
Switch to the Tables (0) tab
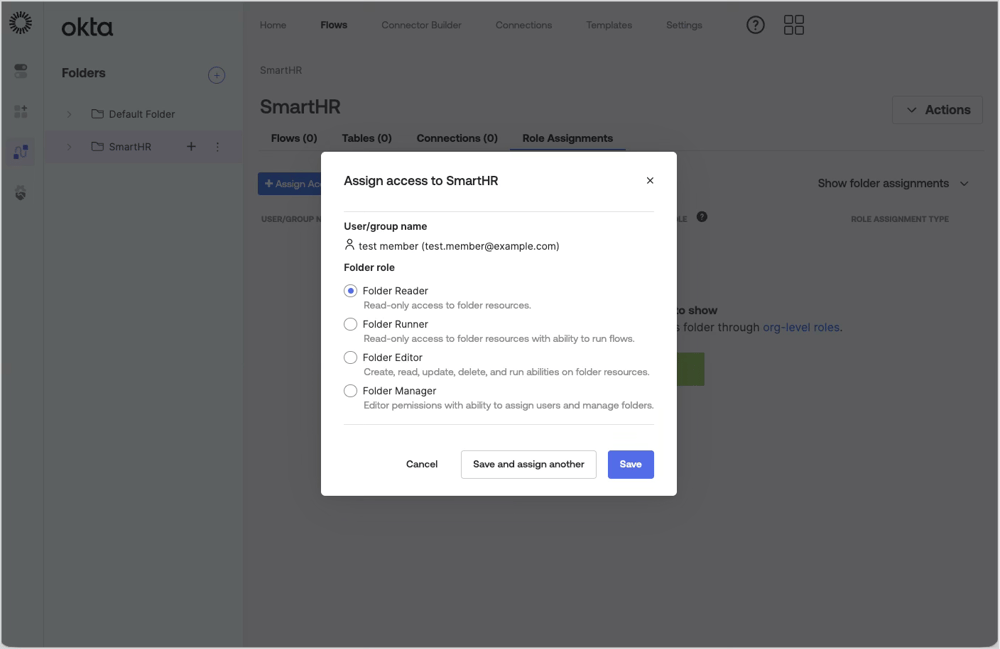pos(367,138)
